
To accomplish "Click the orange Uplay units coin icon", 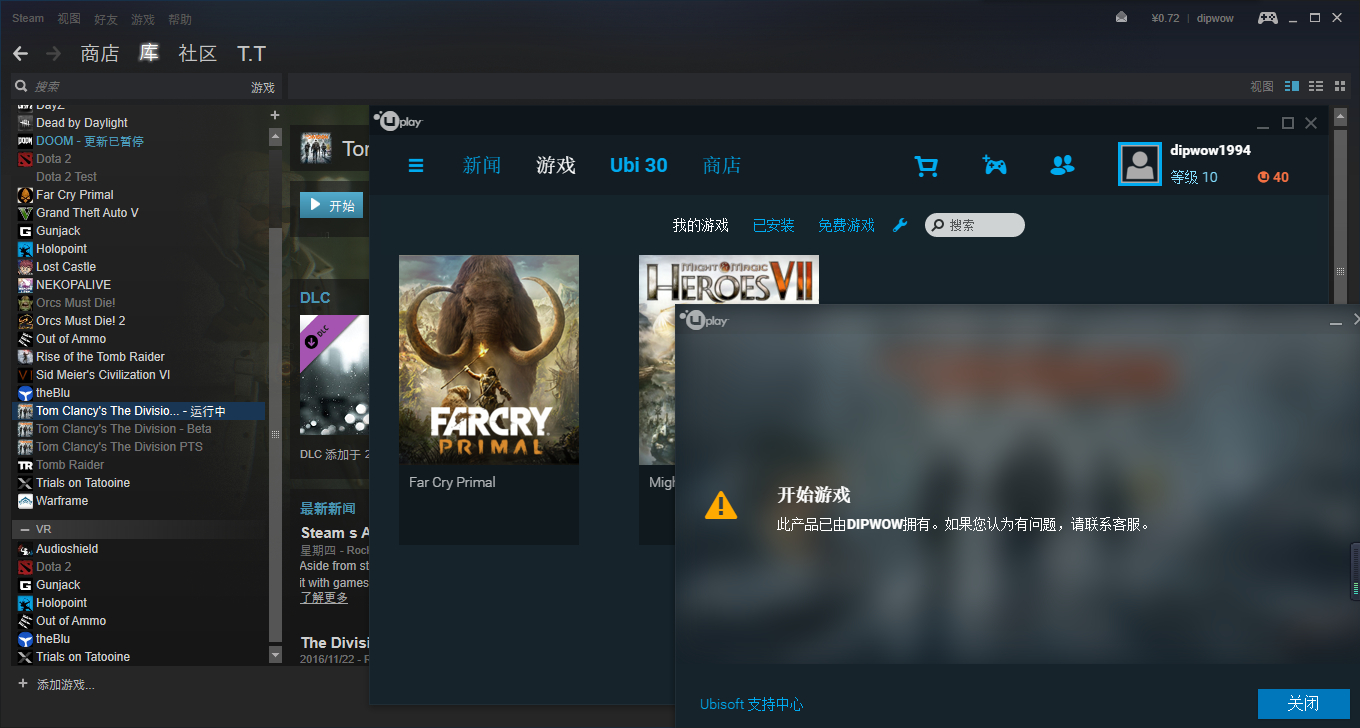I will [1263, 177].
